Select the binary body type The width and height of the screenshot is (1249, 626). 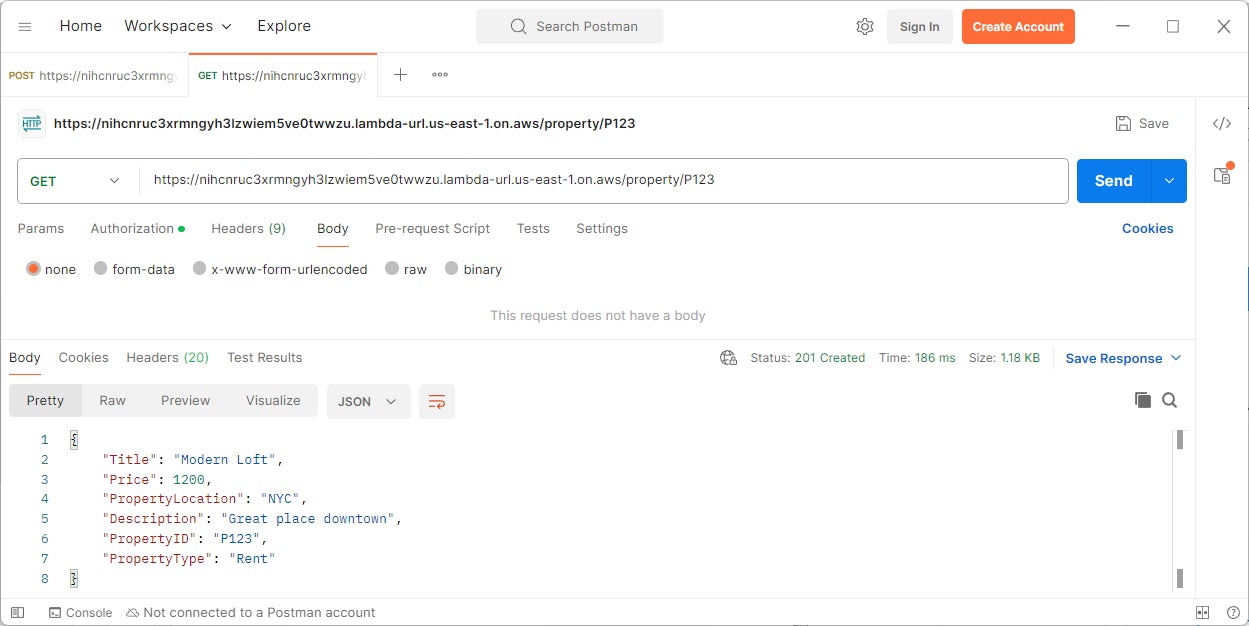[x=473, y=269]
